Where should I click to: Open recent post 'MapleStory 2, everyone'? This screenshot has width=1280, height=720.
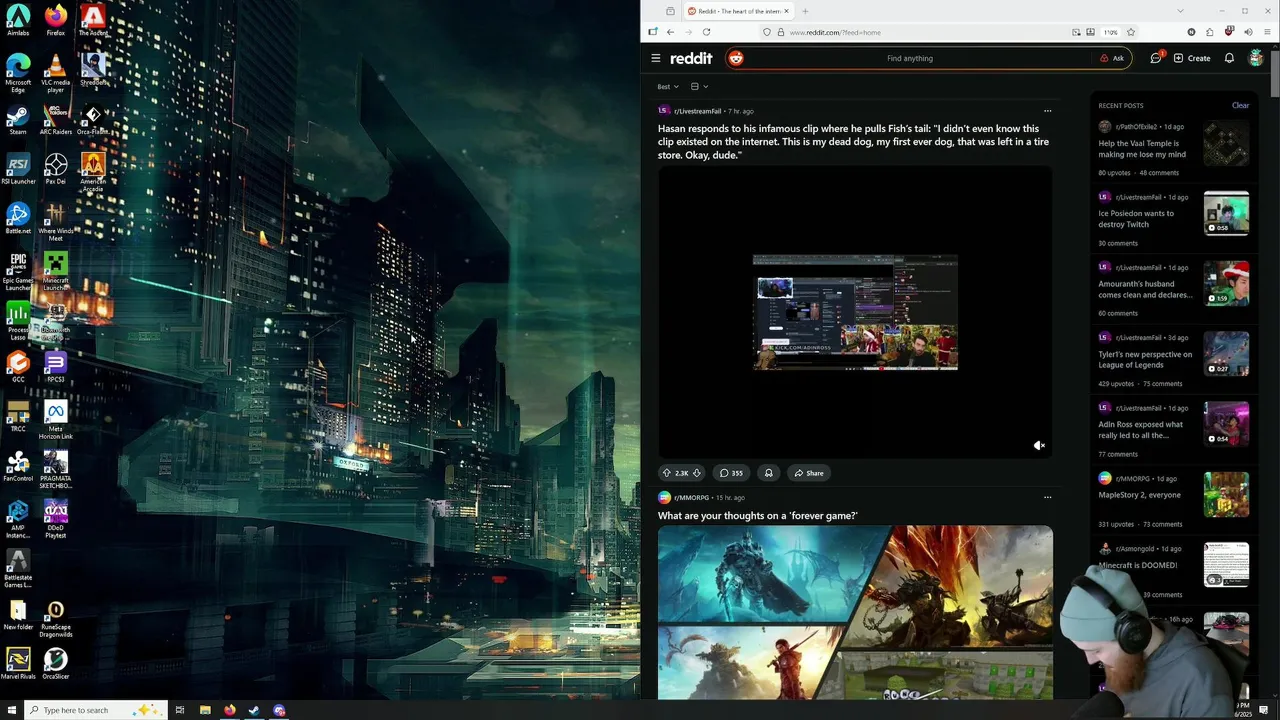tap(1139, 495)
